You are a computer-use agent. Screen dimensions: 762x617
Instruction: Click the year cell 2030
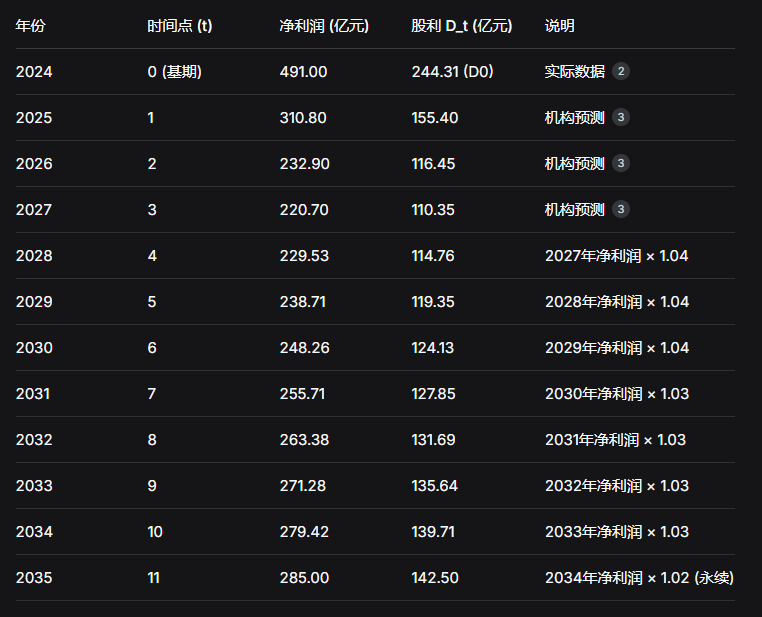34,347
